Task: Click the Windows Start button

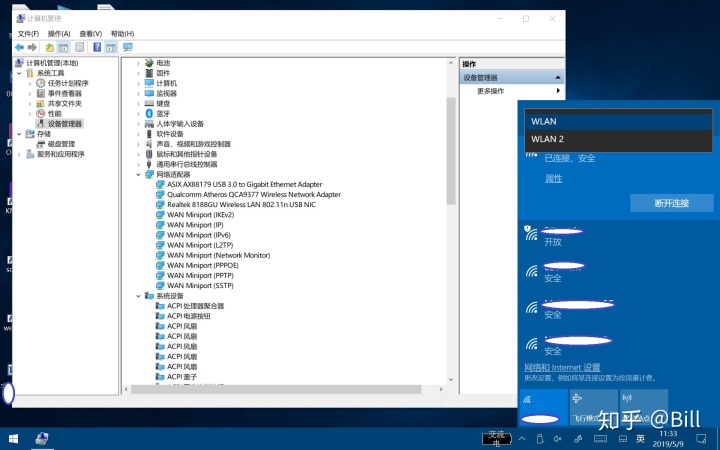Action: coord(13,439)
